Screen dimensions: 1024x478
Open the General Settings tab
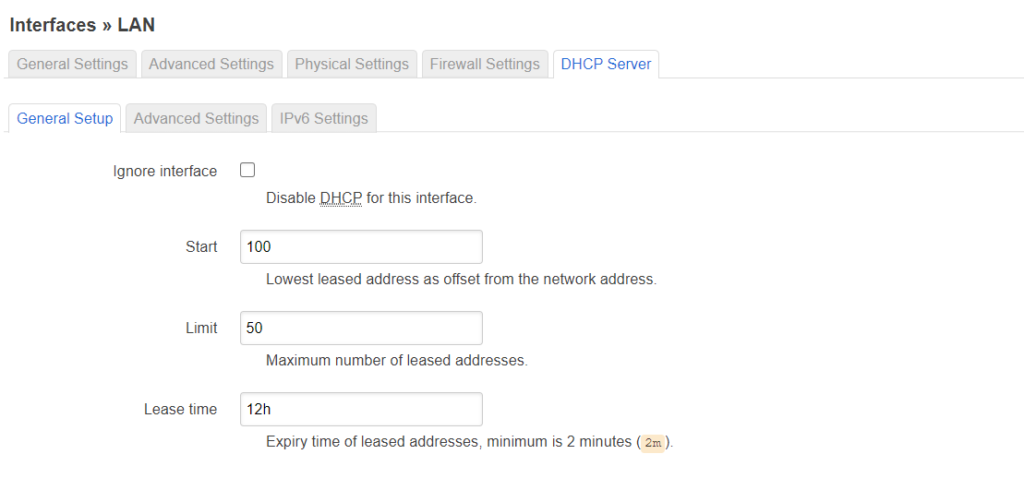[73, 64]
